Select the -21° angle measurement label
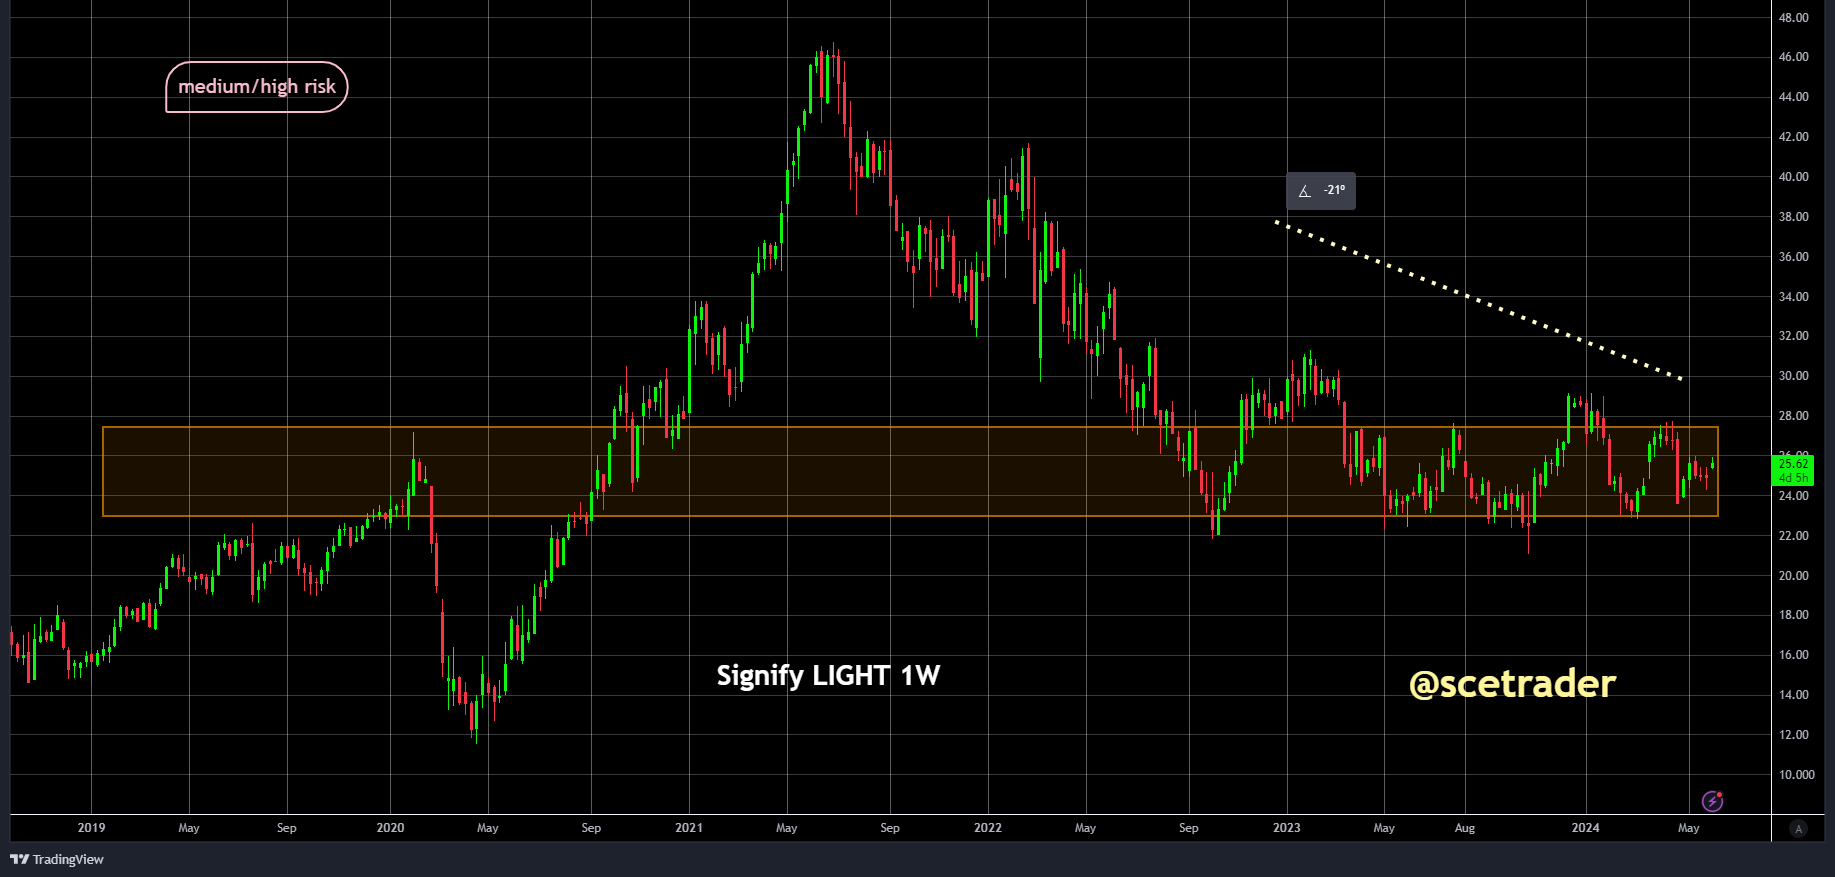1835x877 pixels. (x=1321, y=191)
